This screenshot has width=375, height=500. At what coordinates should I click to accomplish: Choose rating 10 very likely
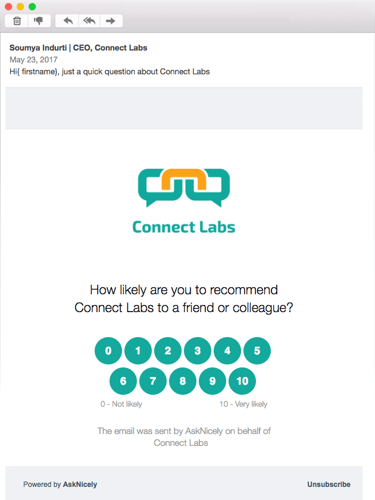coord(242,381)
